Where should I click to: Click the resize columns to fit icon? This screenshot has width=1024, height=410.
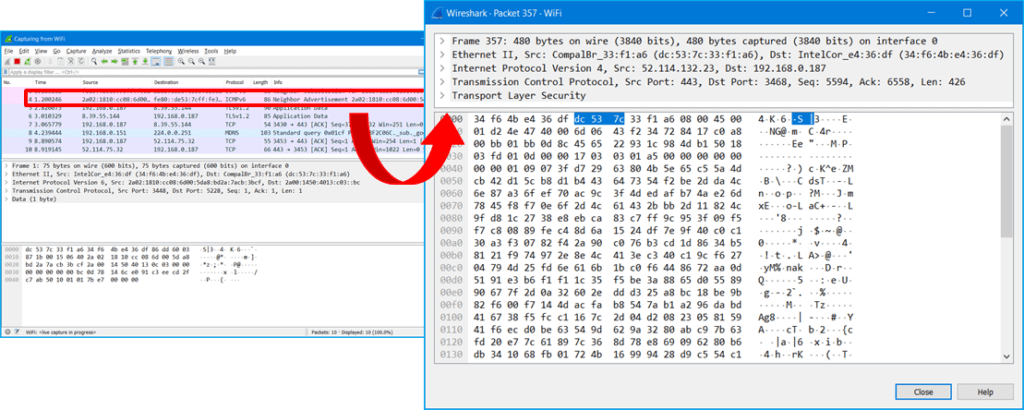(x=212, y=61)
